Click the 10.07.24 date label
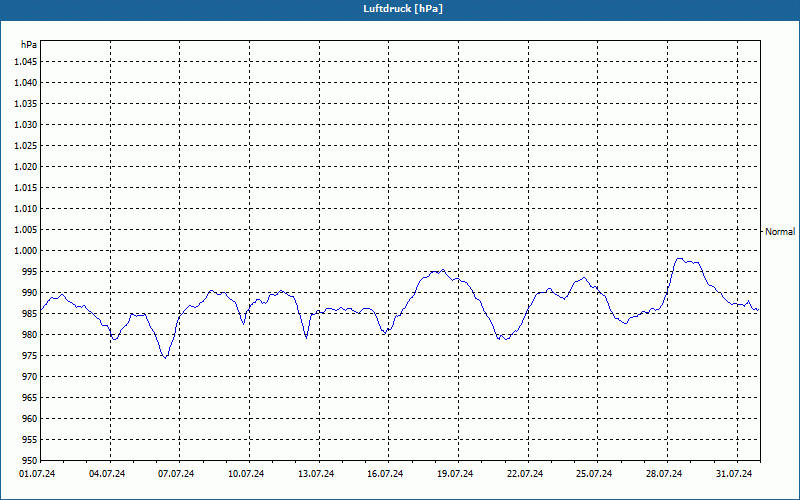 click(246, 474)
